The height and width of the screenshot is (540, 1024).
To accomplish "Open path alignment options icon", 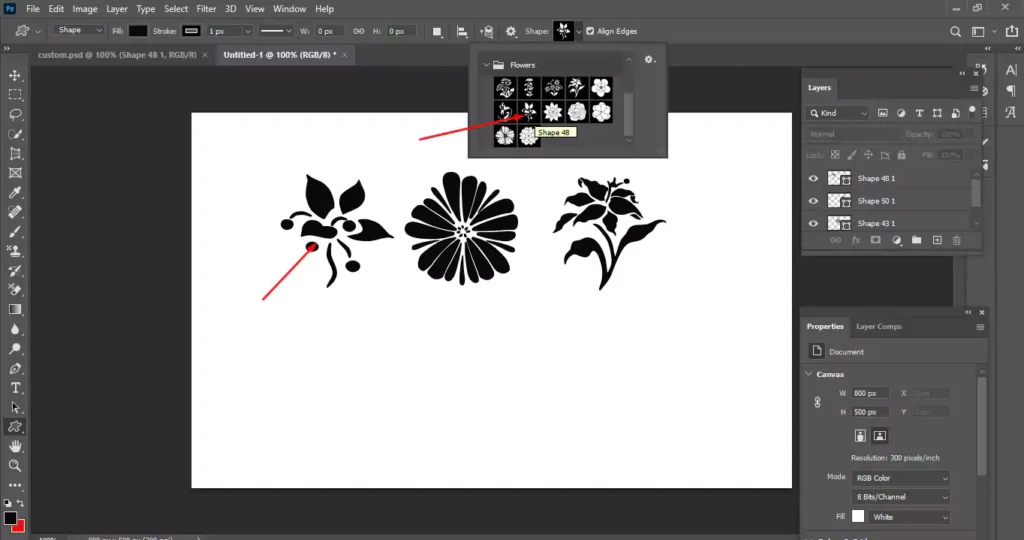I will 462,31.
